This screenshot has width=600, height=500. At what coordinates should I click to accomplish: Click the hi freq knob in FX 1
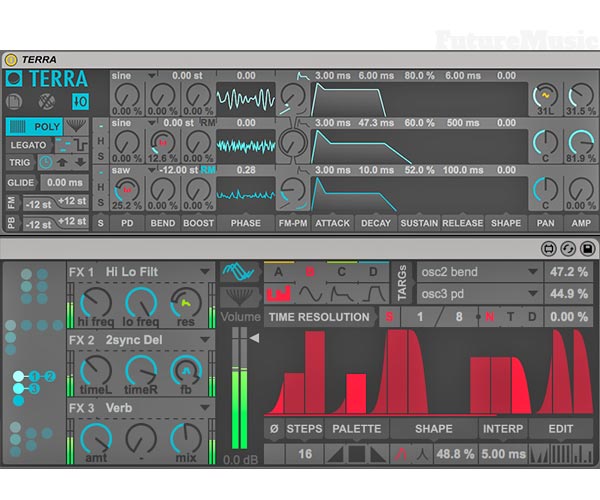[x=96, y=303]
